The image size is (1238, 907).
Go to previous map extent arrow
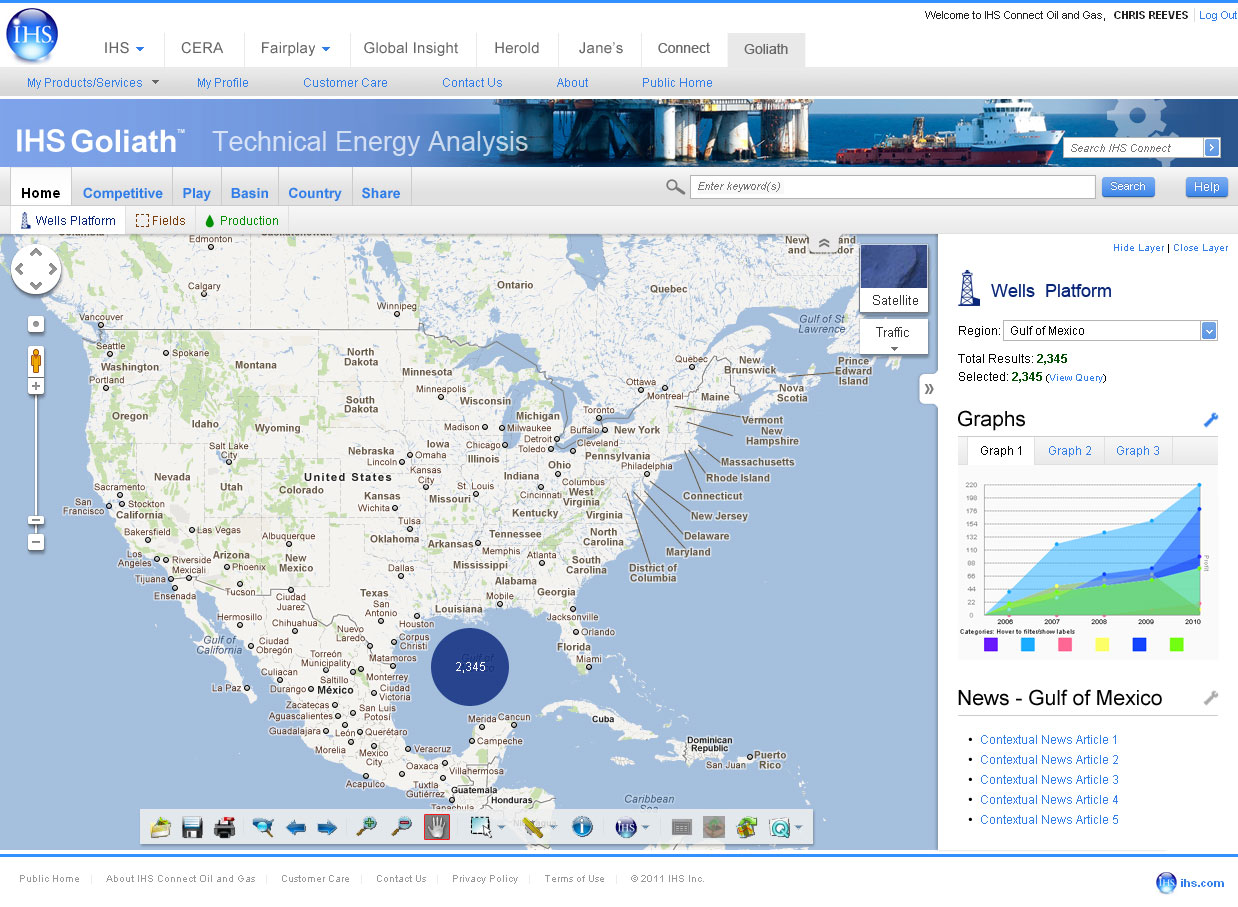pos(295,827)
